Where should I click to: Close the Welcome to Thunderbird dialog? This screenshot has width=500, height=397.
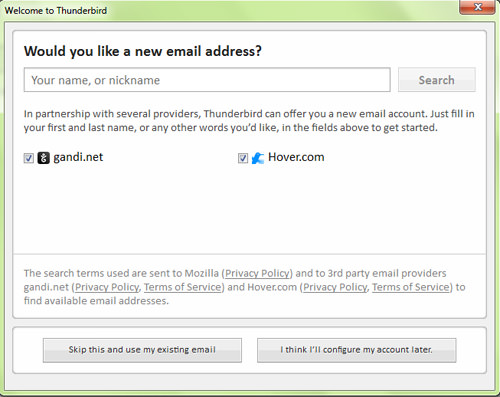pos(477,7)
